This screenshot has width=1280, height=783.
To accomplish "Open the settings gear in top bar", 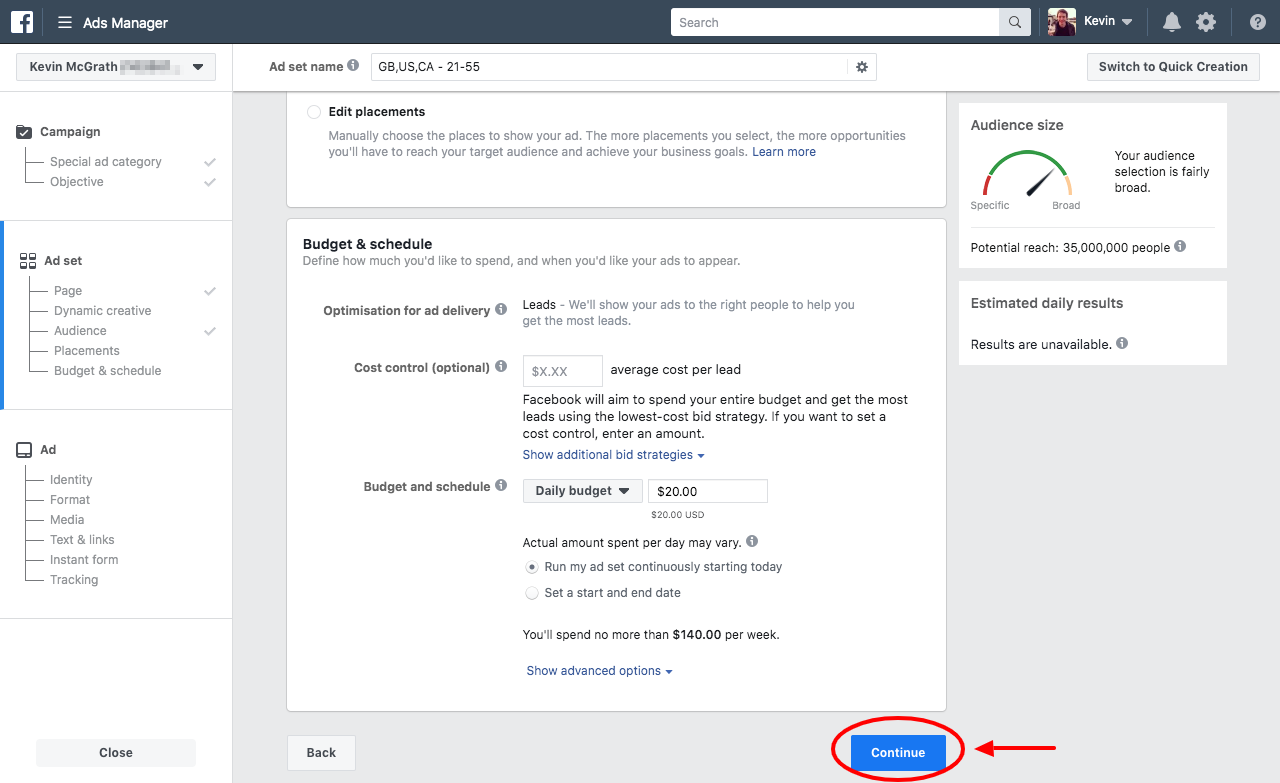I will point(1206,23).
